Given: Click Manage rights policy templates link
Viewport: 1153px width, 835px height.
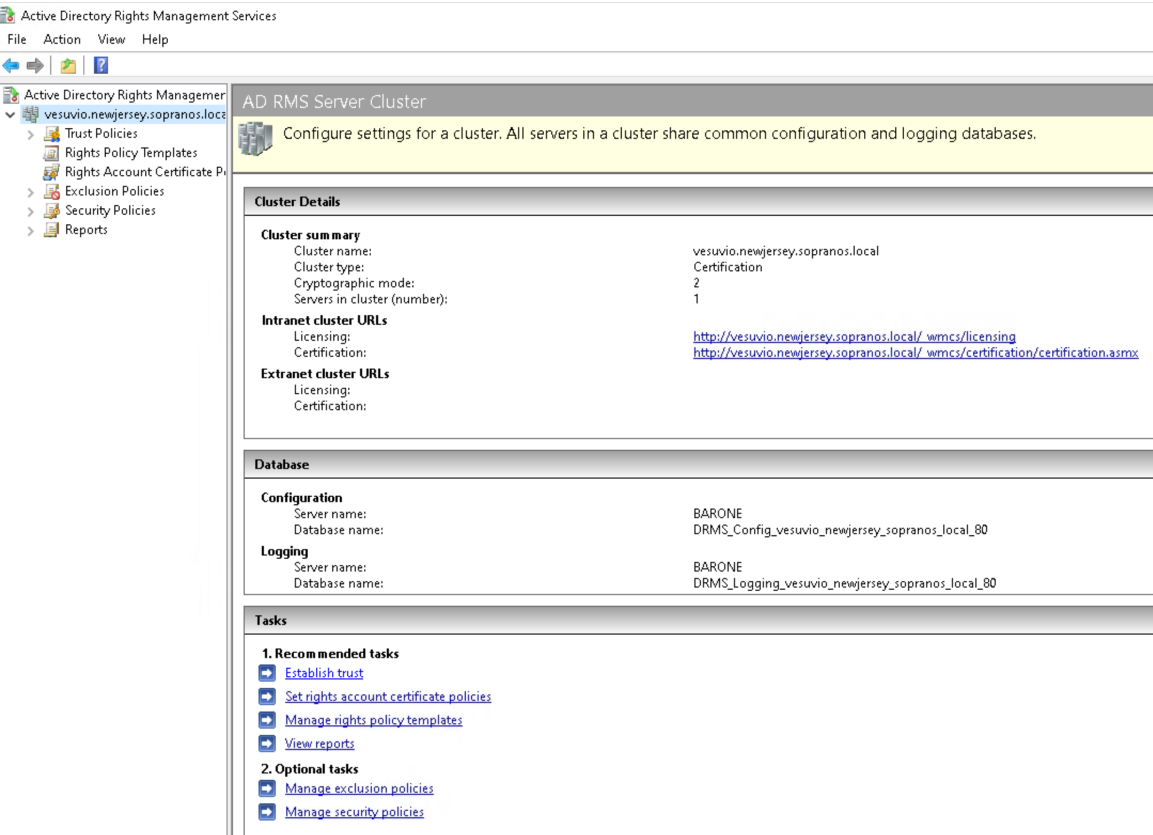Looking at the screenshot, I should [x=374, y=720].
